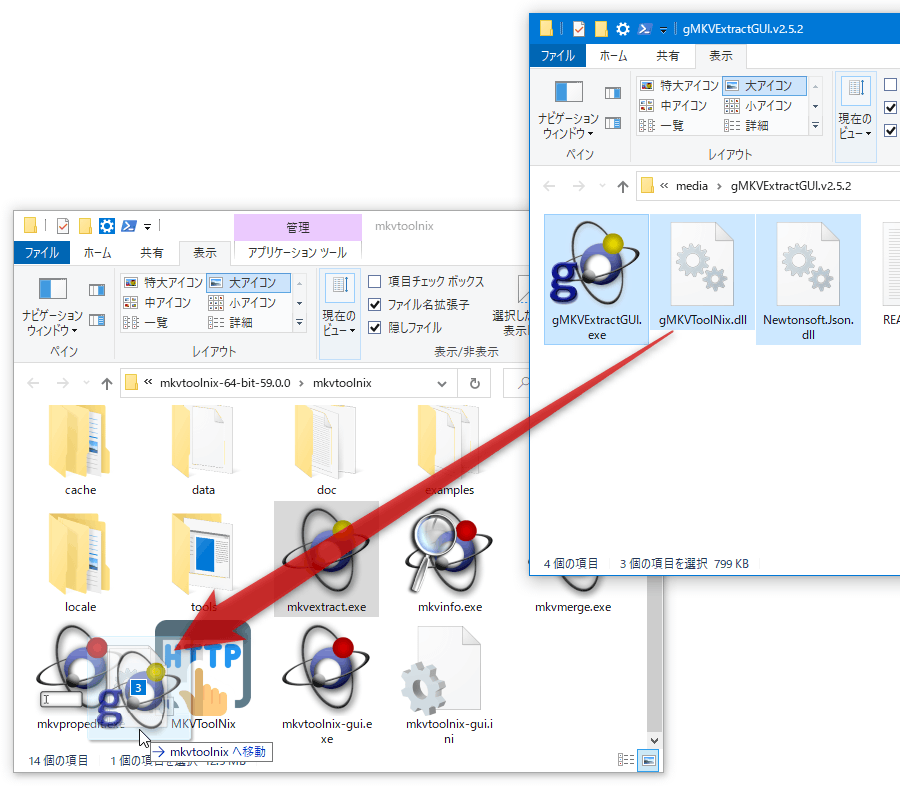Open ファイル tab in mkvtoolnix window
The height and width of the screenshot is (786, 900).
pos(42,253)
